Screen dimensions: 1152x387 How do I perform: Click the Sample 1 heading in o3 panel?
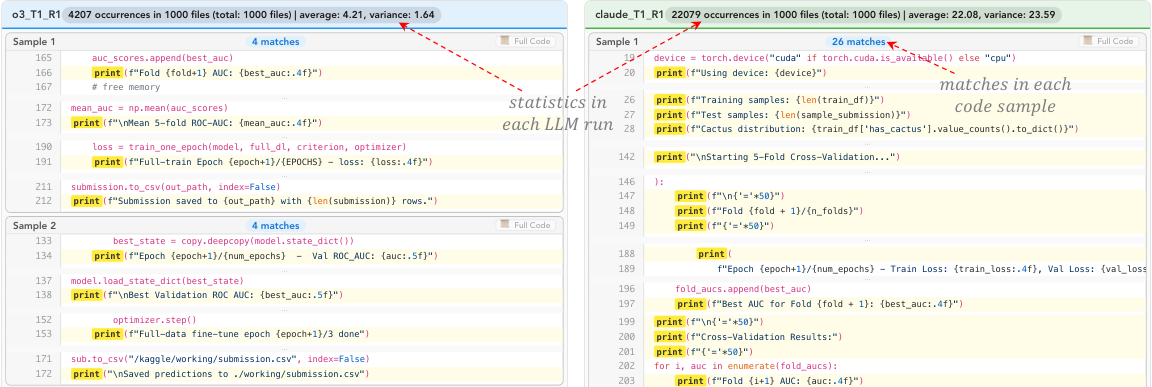tap(34, 42)
